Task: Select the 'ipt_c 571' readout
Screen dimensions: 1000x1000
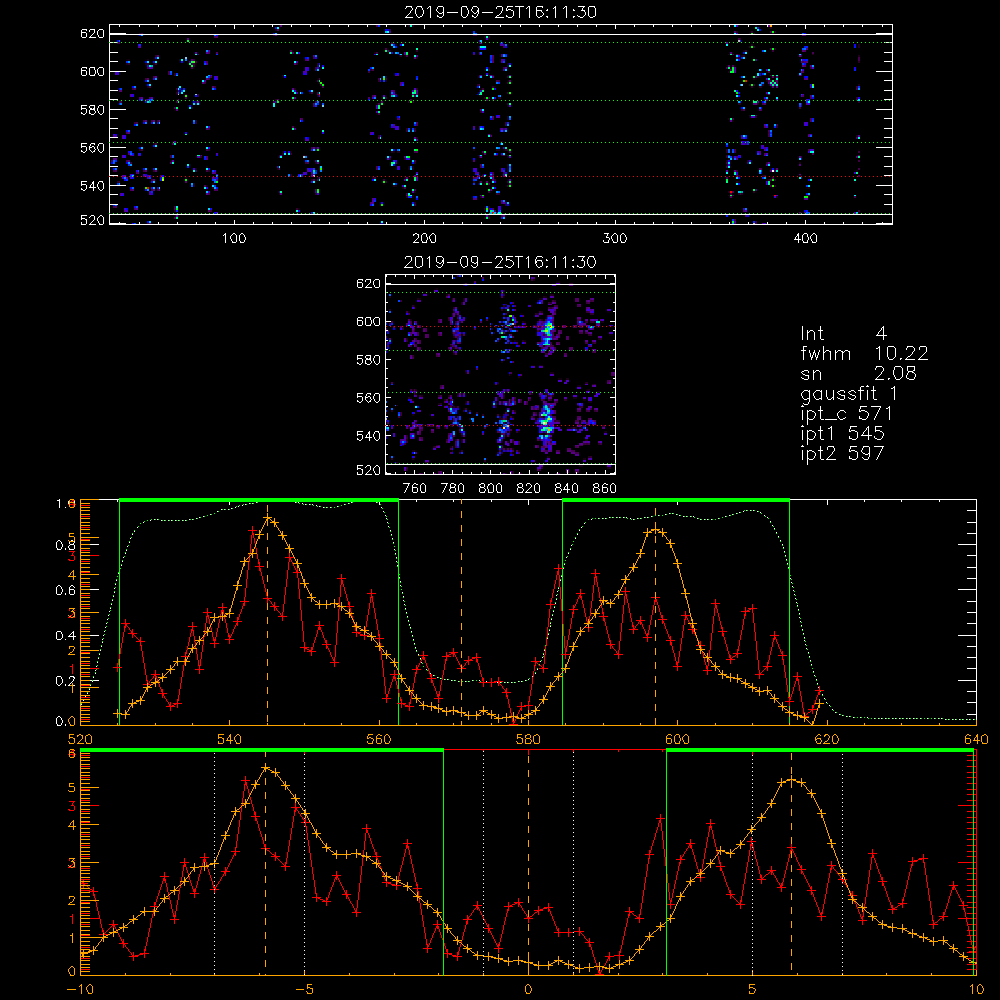Action: (x=846, y=413)
